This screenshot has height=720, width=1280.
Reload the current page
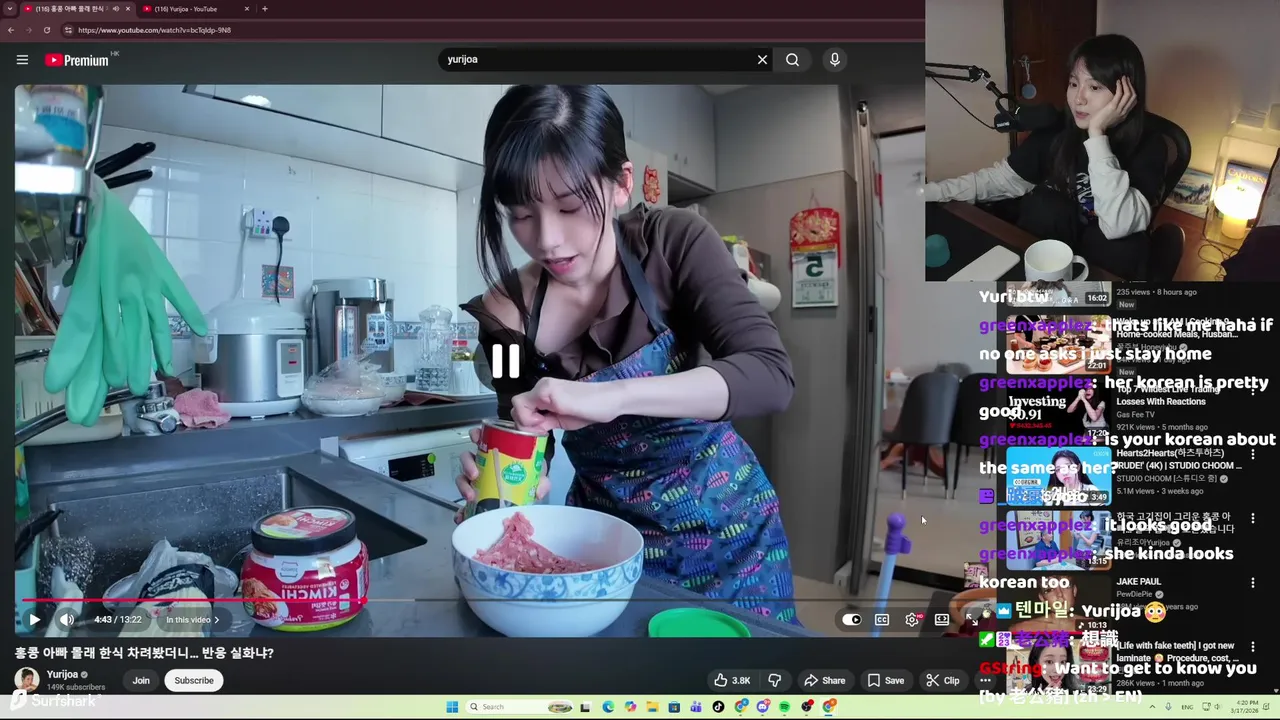pyautogui.click(x=47, y=30)
